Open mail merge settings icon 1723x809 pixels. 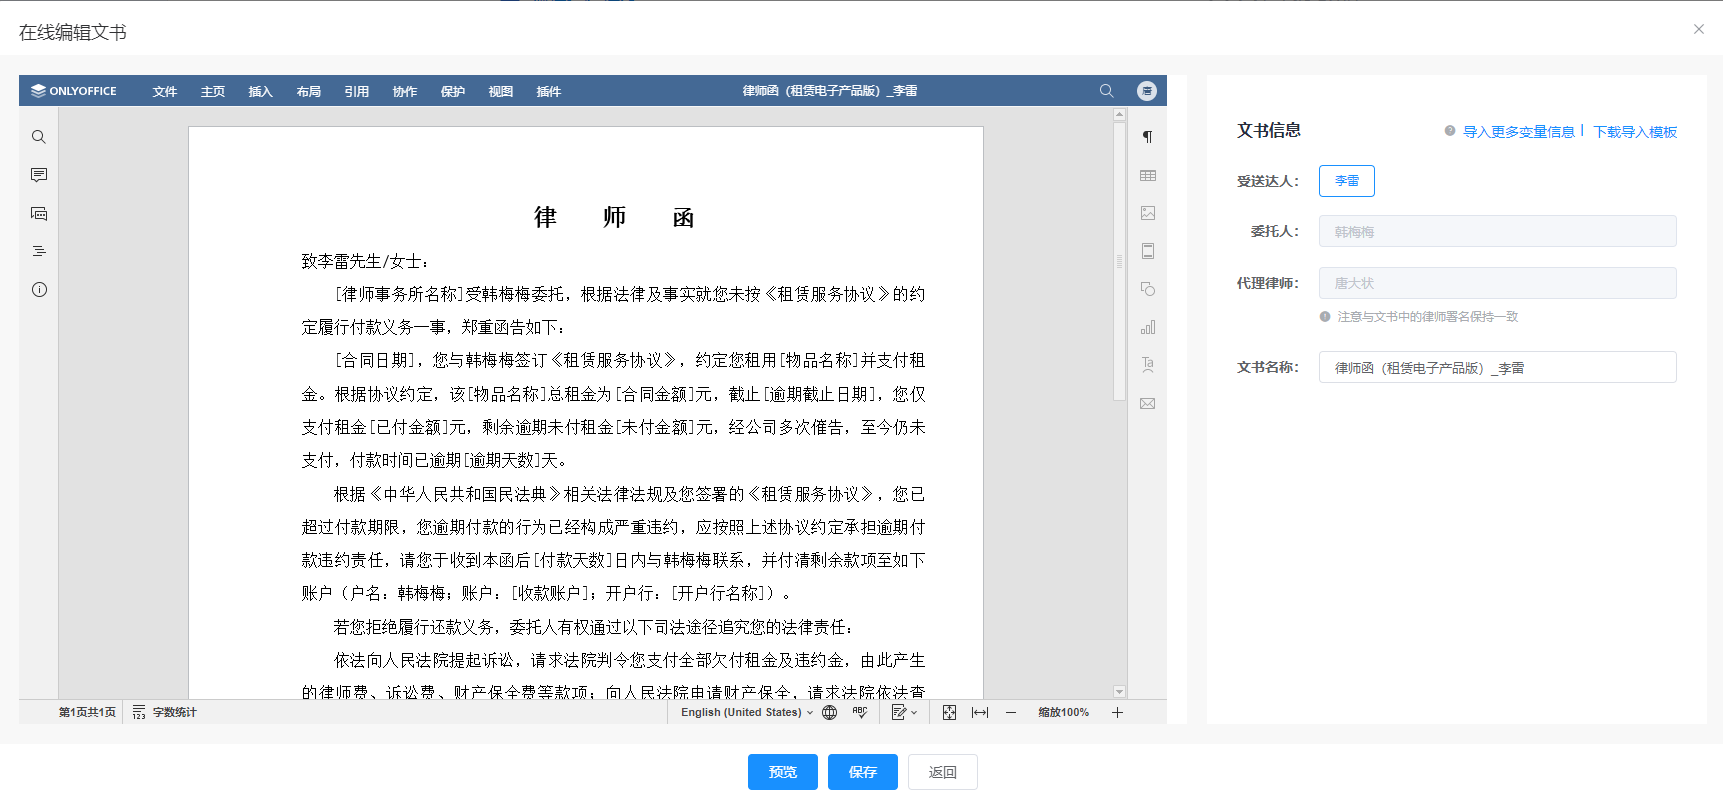click(x=1148, y=403)
